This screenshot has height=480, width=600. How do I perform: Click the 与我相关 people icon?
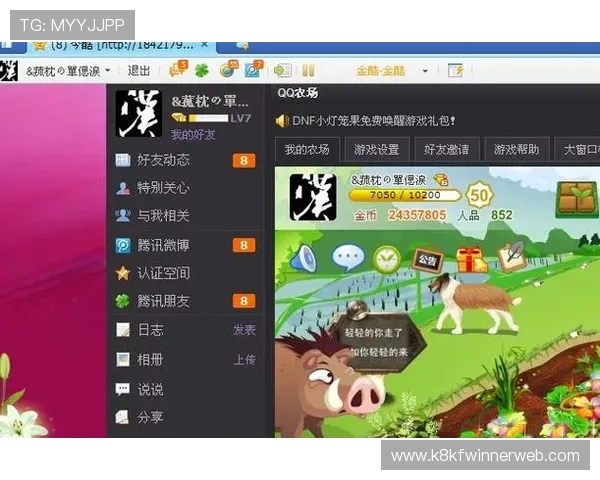coord(123,216)
